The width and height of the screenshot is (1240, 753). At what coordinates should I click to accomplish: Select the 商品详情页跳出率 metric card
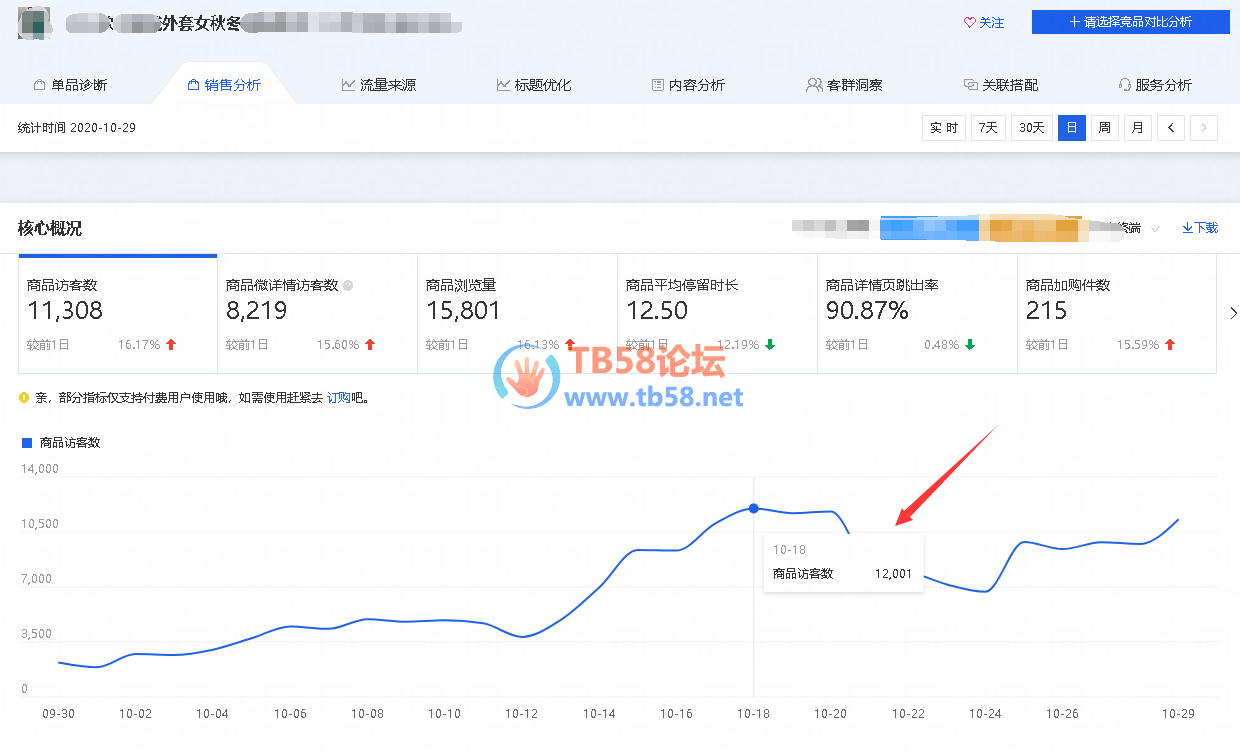click(x=917, y=314)
